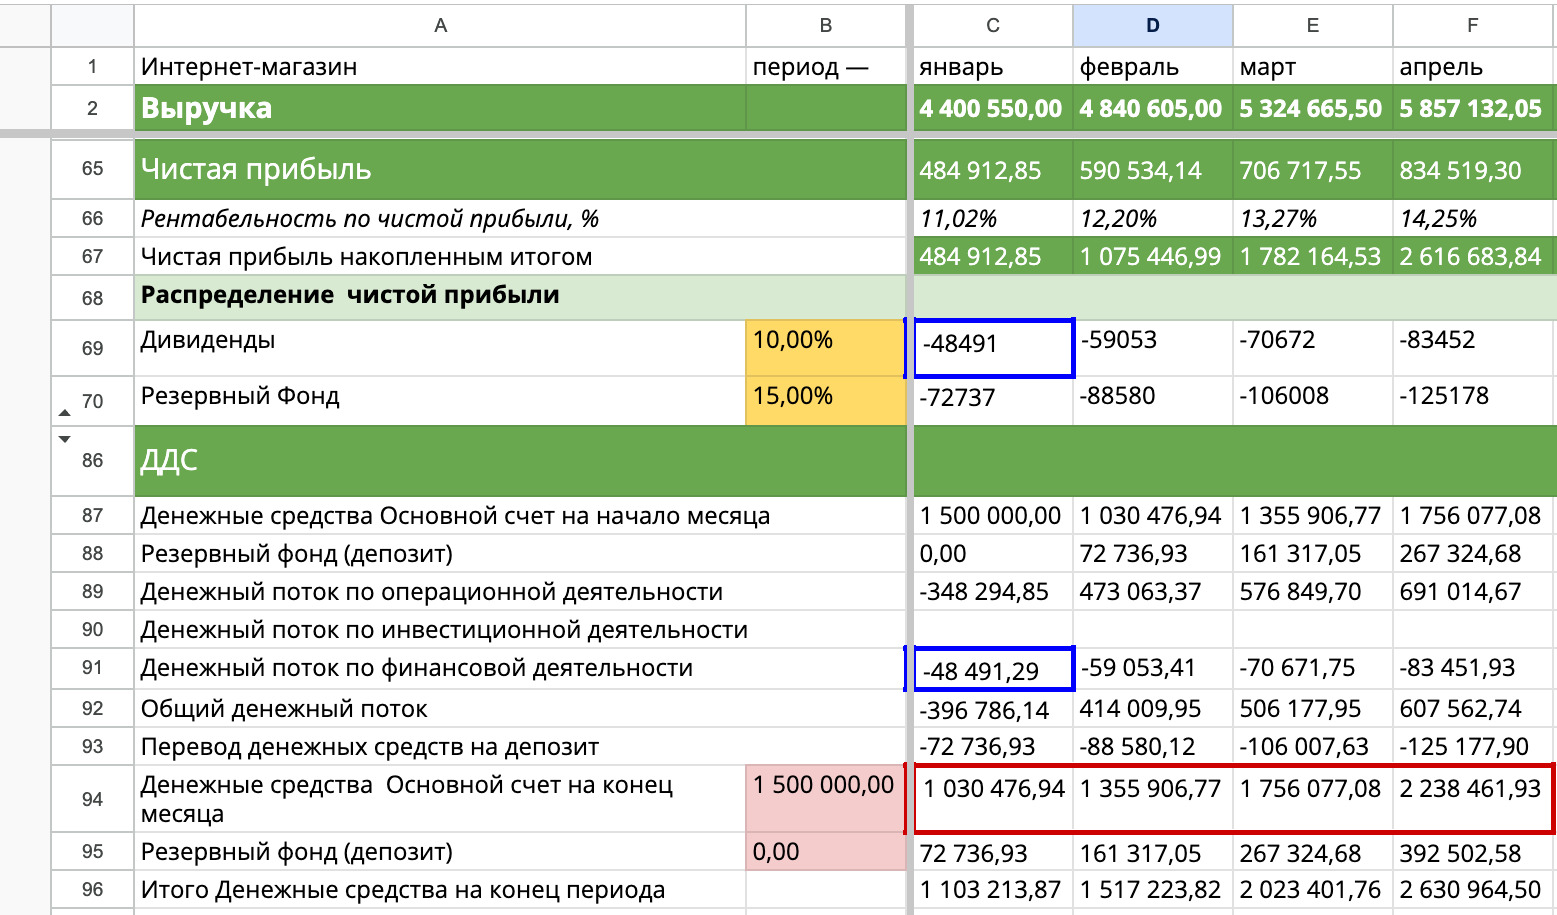
Task: Click the "февраль" month cell
Action: click(1152, 67)
